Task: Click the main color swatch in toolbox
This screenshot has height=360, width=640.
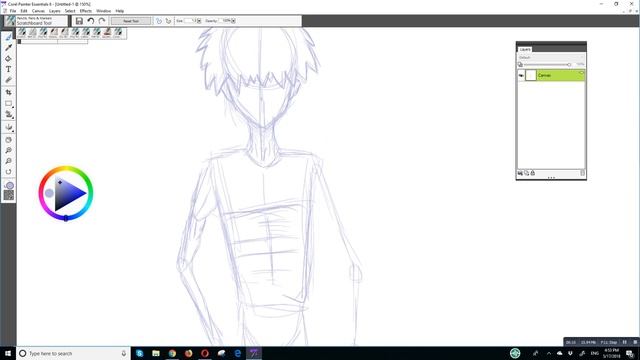Action: click(10, 186)
